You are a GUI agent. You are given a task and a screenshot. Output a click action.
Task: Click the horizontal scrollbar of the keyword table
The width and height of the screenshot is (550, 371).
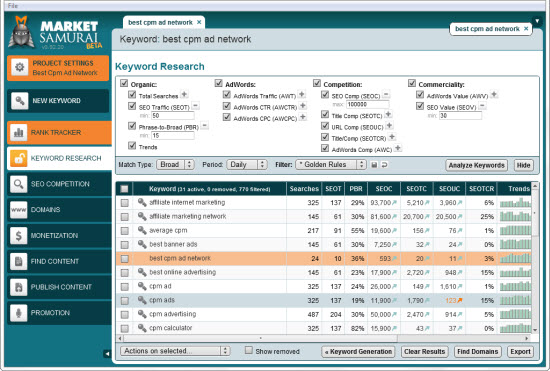[x=260, y=338]
